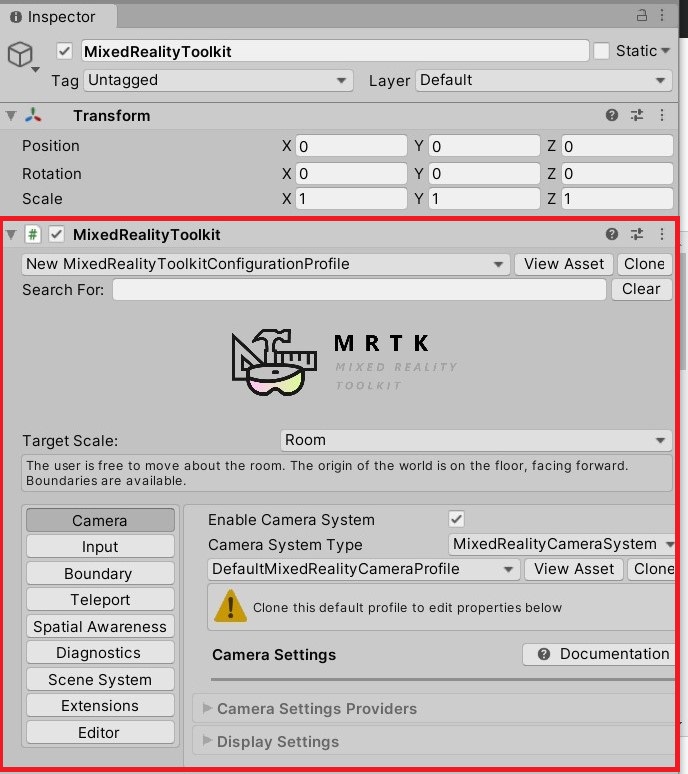Open the Inspector tab's three-dot menu
Image resolution: width=688 pixels, height=774 pixels.
(662, 15)
